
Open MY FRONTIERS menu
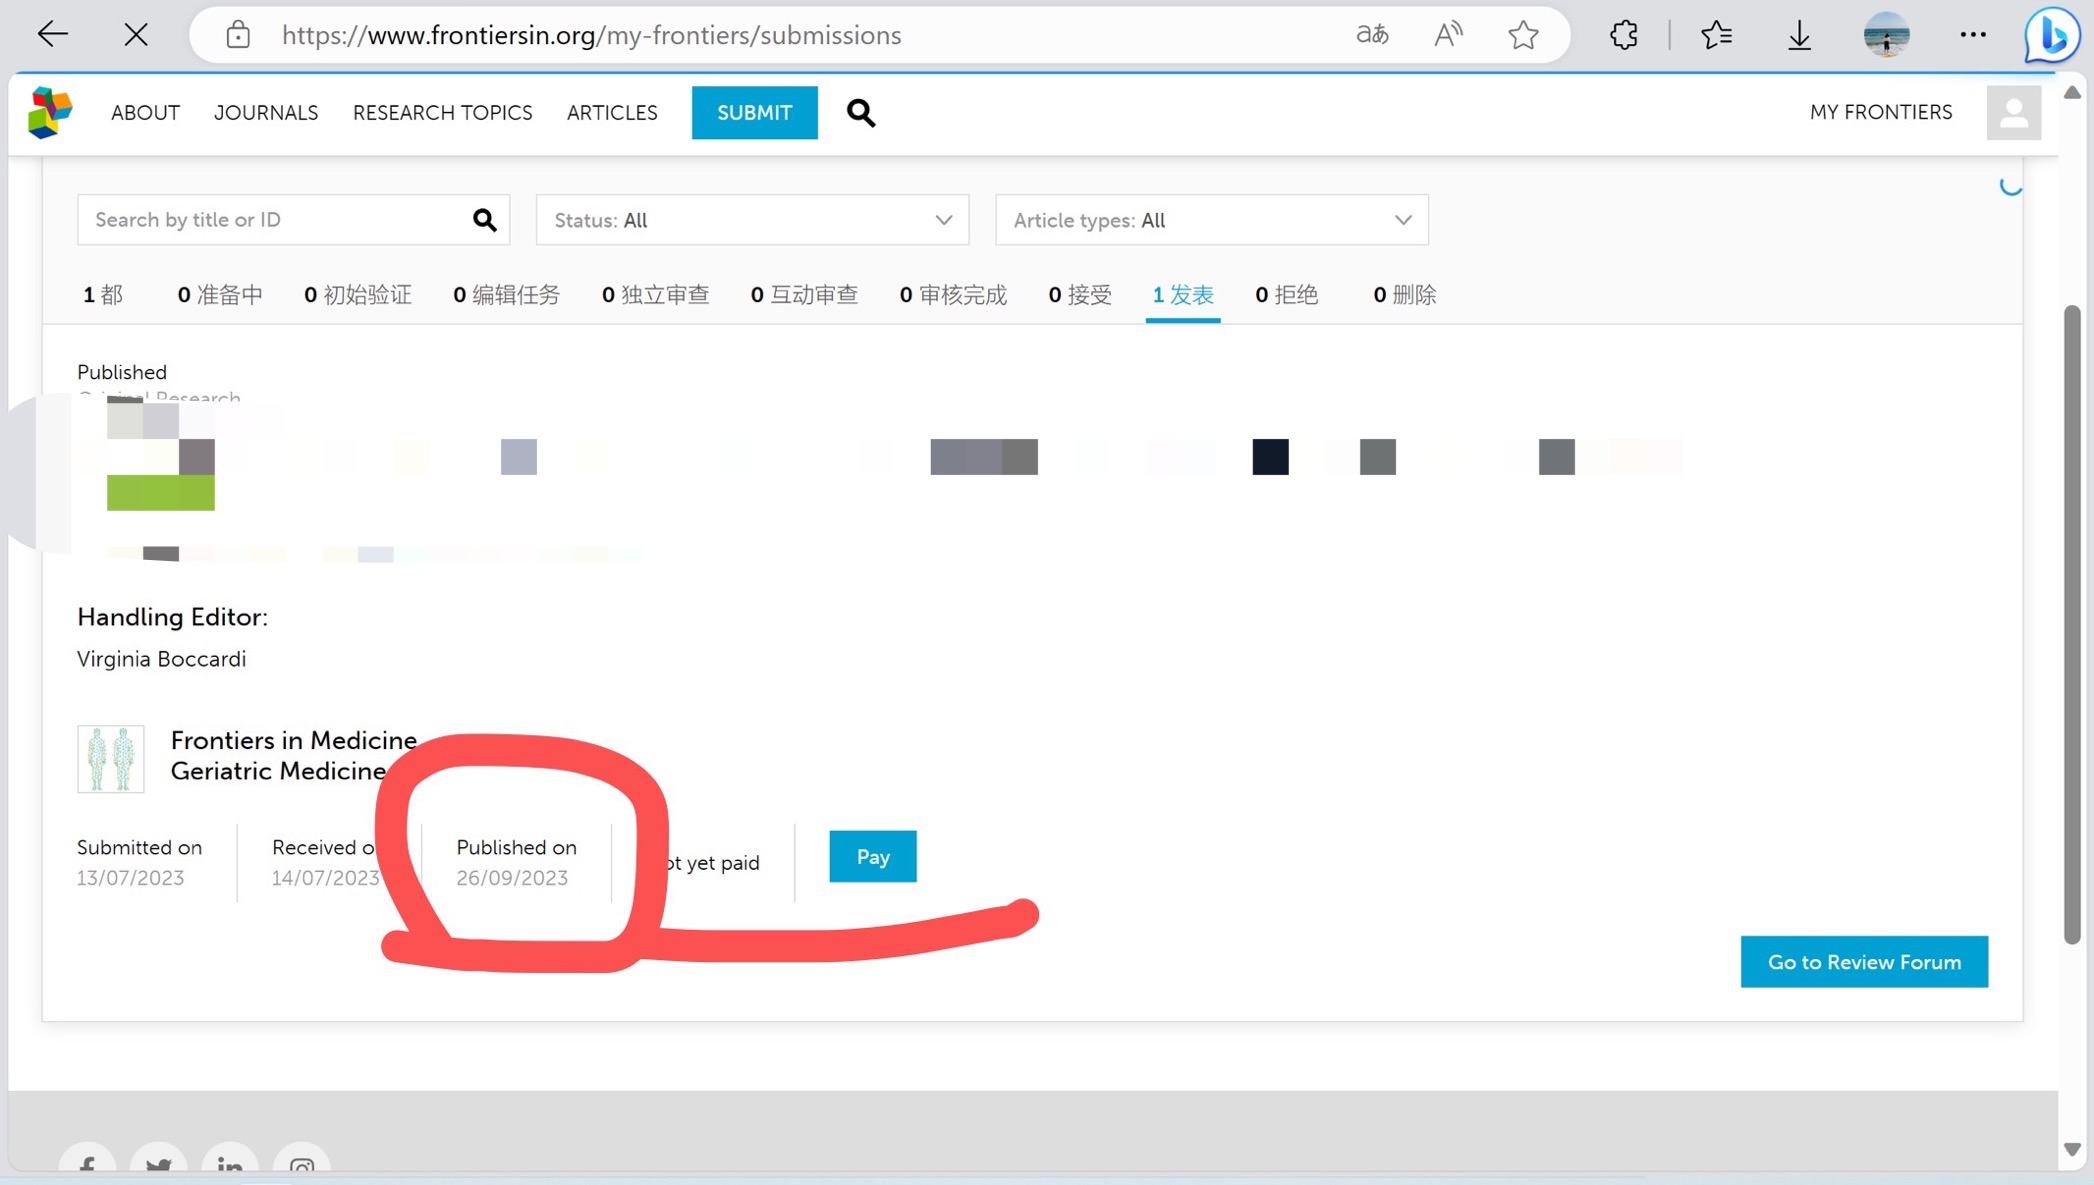click(1880, 113)
